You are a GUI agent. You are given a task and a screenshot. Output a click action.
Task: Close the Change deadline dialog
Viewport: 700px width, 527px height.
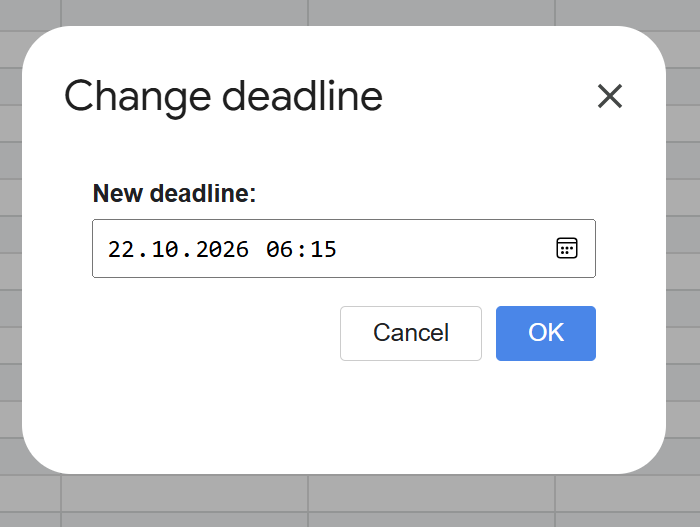point(609,96)
